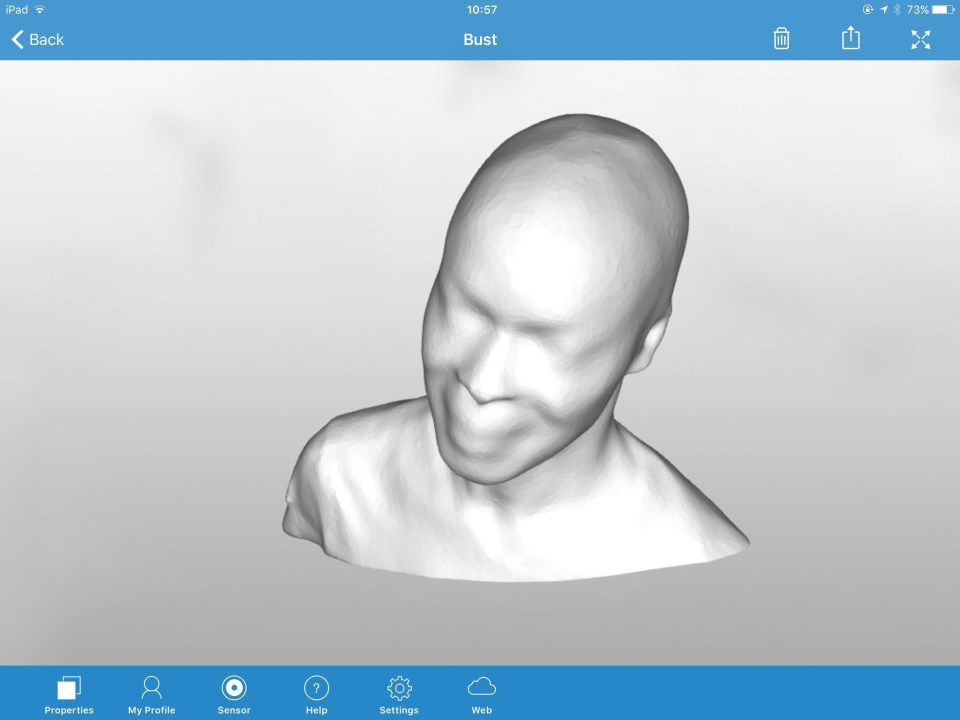The image size is (960, 720).
Task: Tap the battery indicator in the status bar
Action: (x=943, y=9)
